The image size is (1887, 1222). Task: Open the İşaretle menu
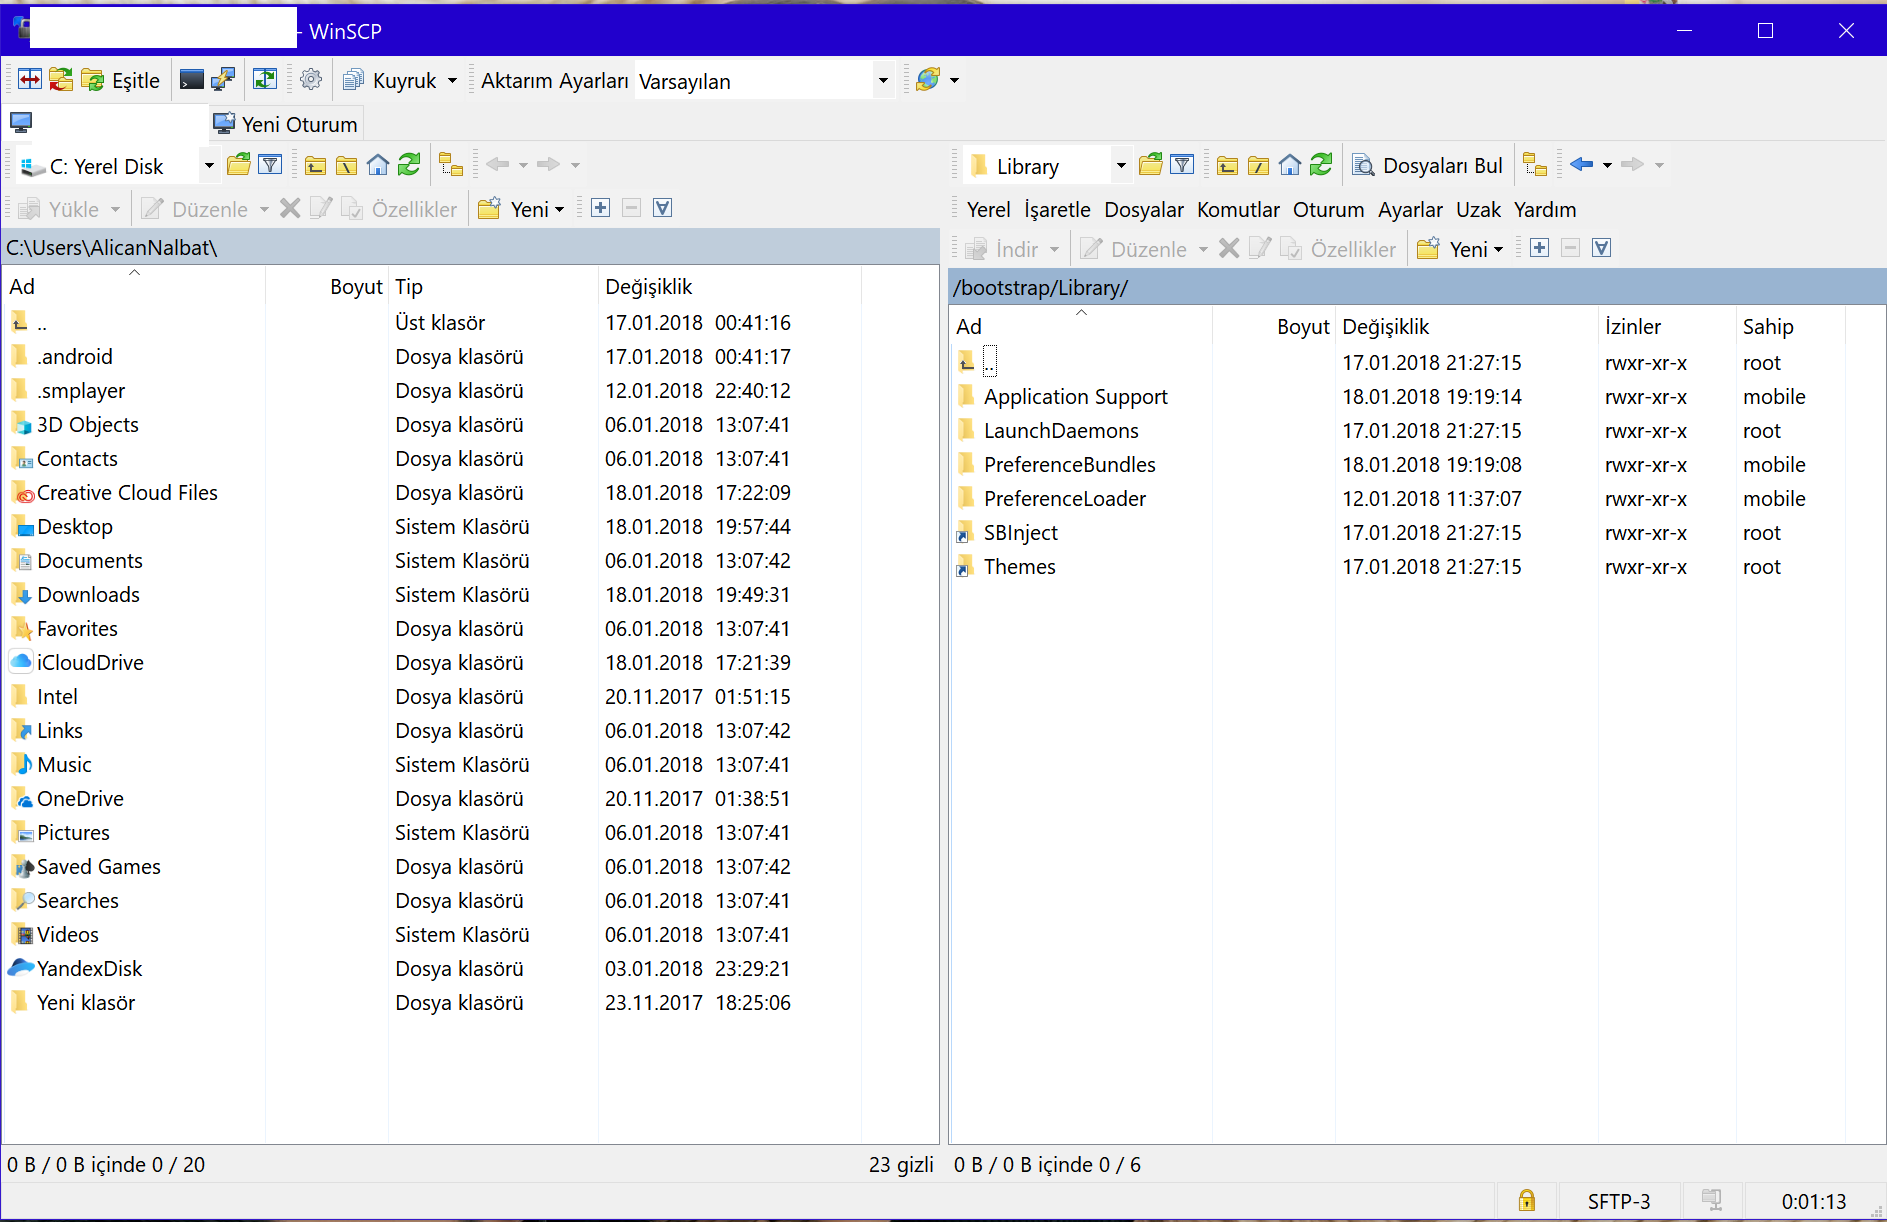point(1058,209)
